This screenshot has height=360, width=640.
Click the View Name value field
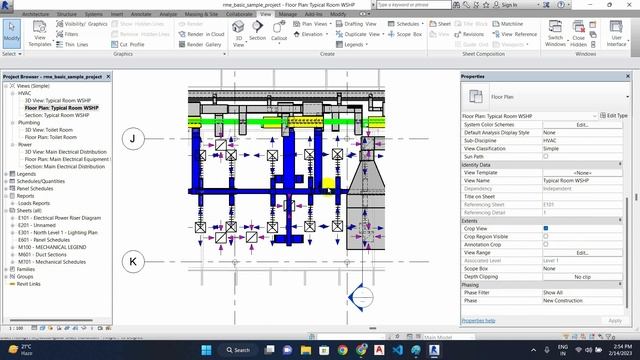582,180
